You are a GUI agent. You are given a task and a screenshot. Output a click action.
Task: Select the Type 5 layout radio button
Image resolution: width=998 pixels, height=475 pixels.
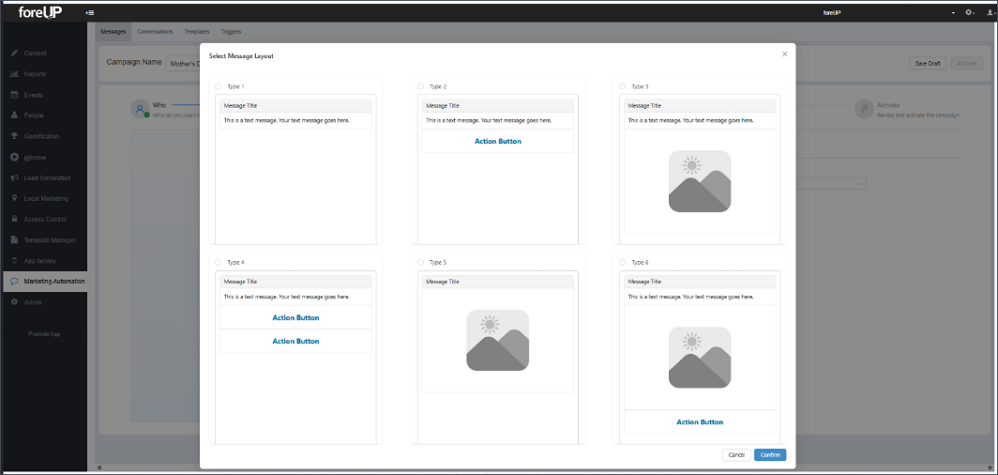[420, 262]
